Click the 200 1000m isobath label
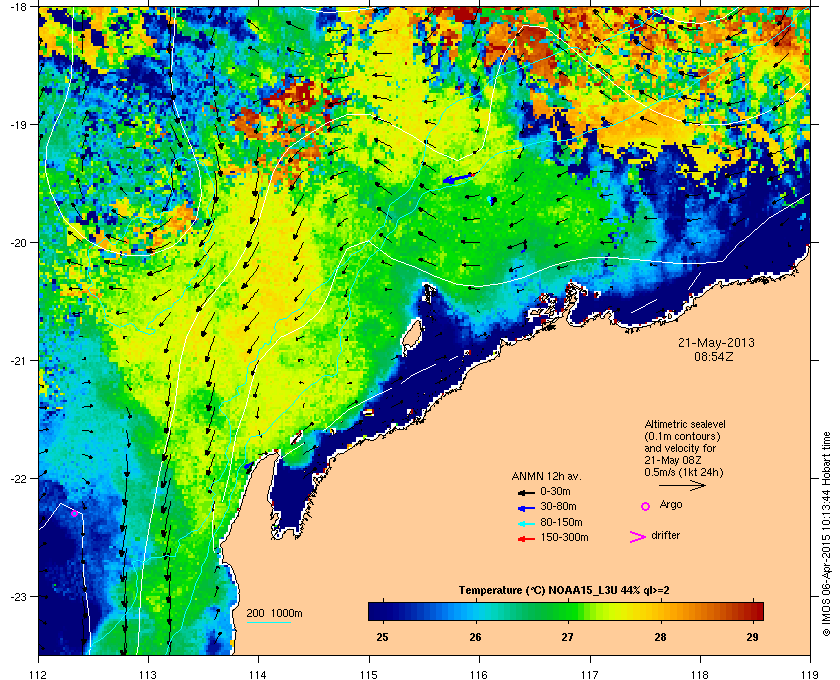The height and width of the screenshot is (680, 840). [274, 614]
